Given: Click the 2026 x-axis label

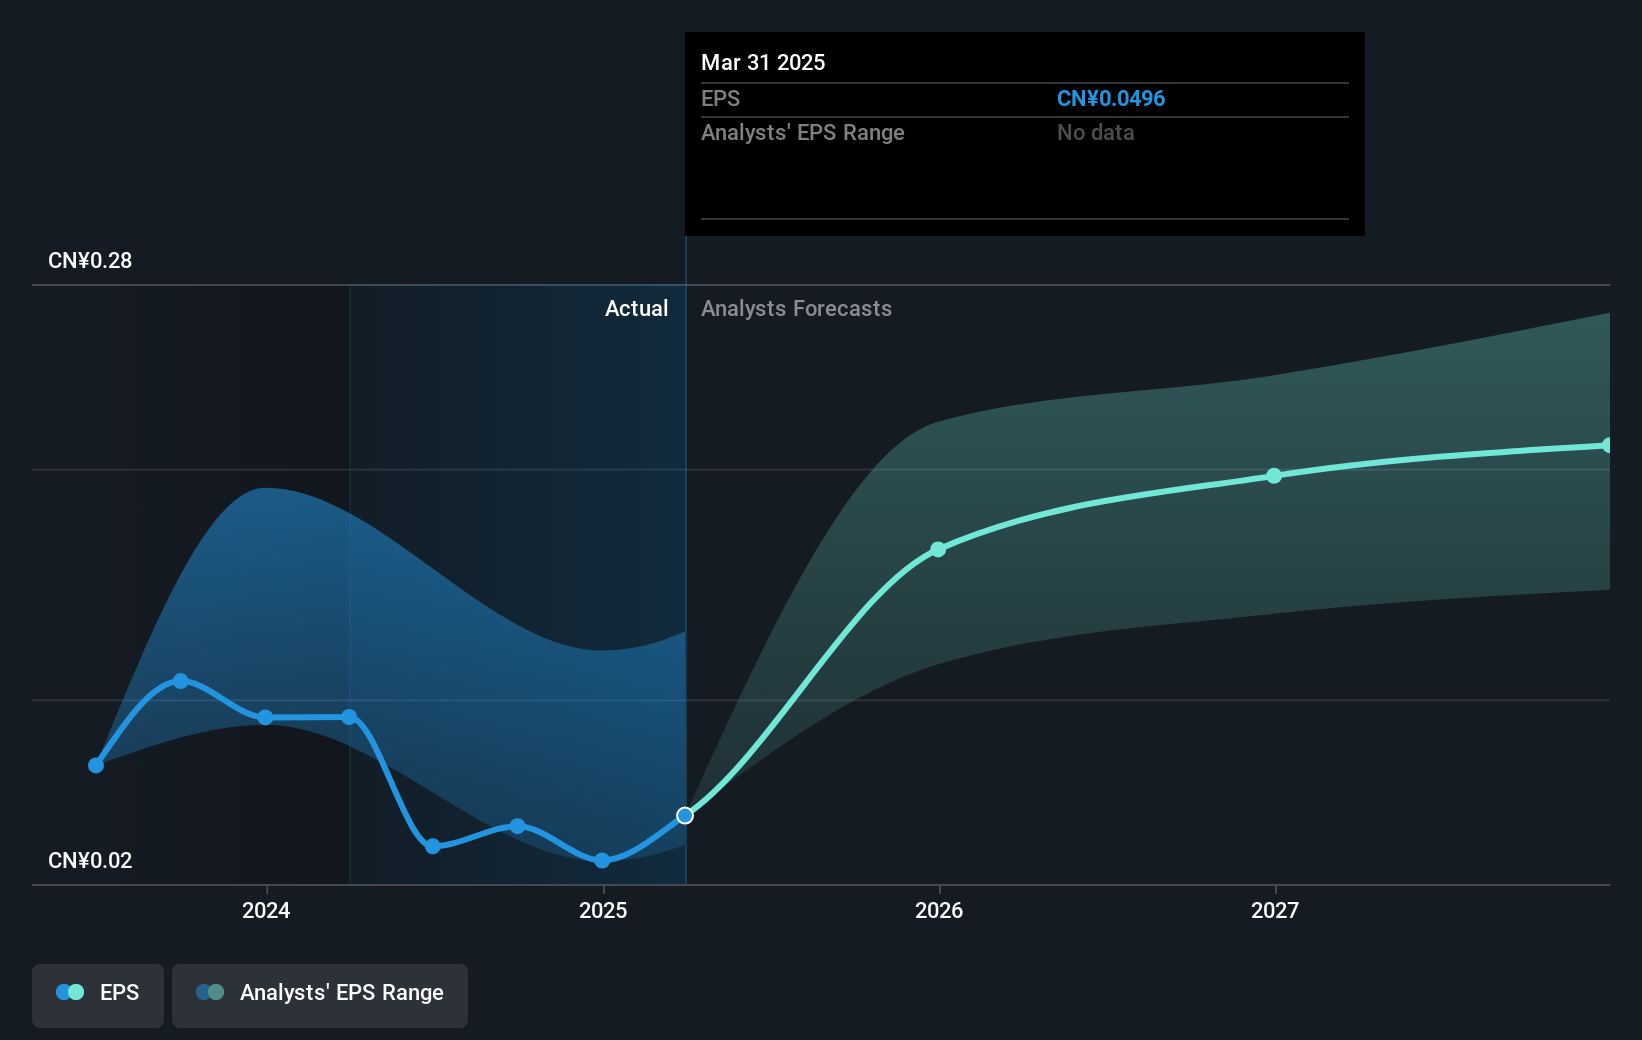Looking at the screenshot, I should point(939,910).
